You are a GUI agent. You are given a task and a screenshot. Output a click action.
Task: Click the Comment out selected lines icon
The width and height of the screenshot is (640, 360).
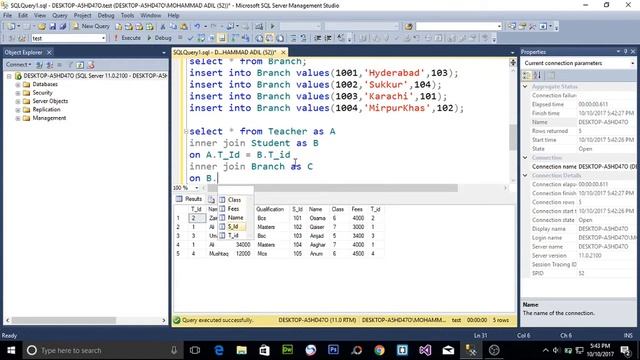tap(293, 38)
